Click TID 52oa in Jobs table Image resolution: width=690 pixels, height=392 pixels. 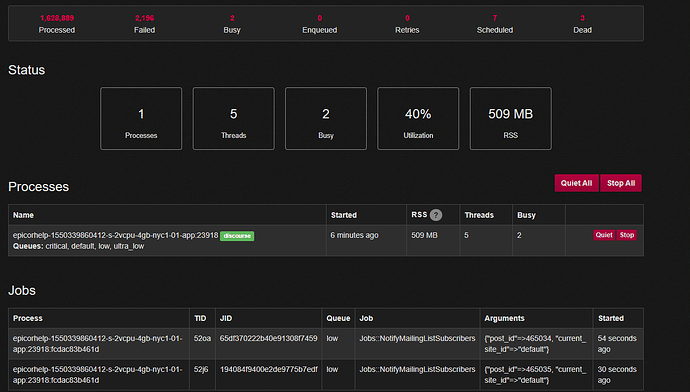202,338
